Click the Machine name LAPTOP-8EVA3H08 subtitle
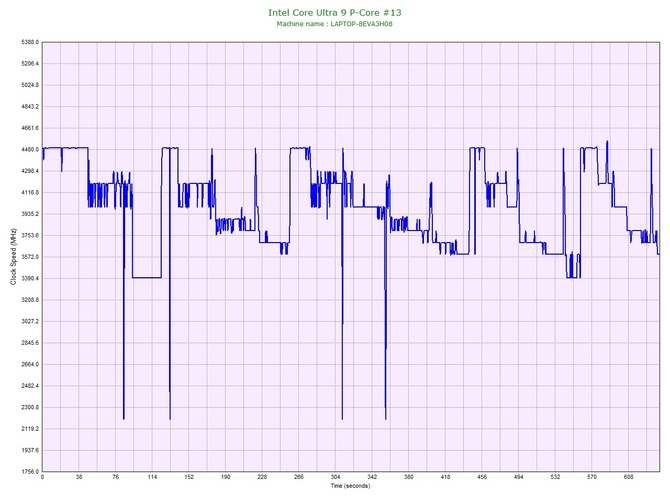This screenshot has height=503, width=670. click(x=334, y=24)
